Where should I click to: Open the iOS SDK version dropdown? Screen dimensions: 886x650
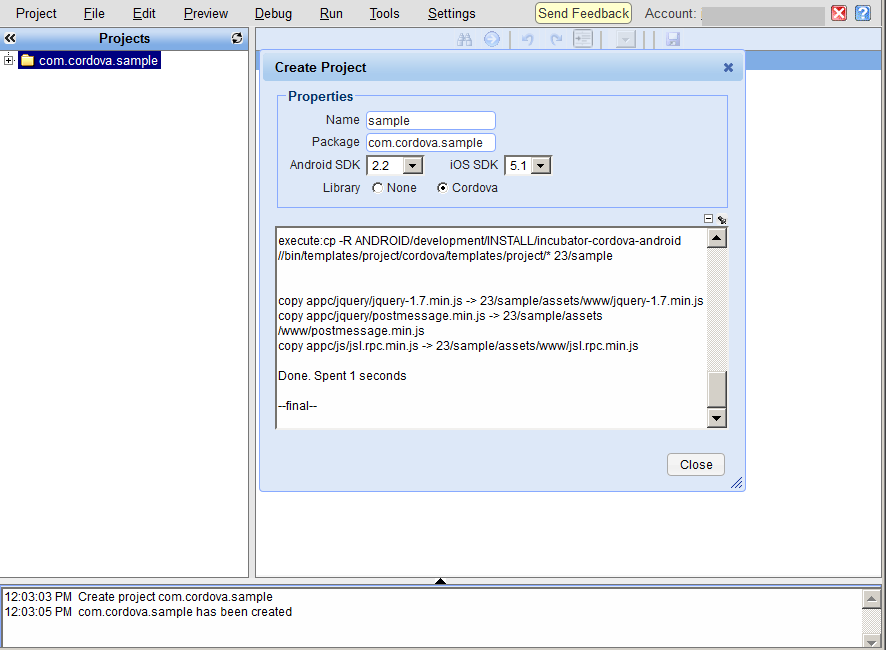pos(541,166)
